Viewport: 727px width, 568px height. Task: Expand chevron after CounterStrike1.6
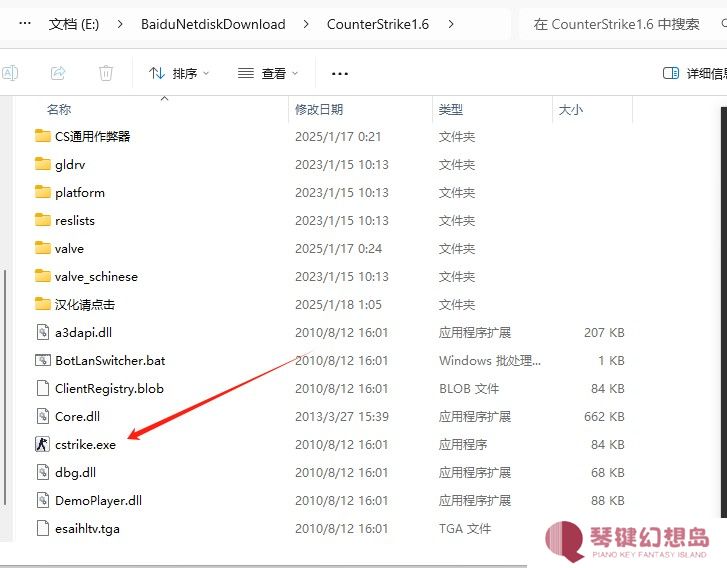click(451, 24)
